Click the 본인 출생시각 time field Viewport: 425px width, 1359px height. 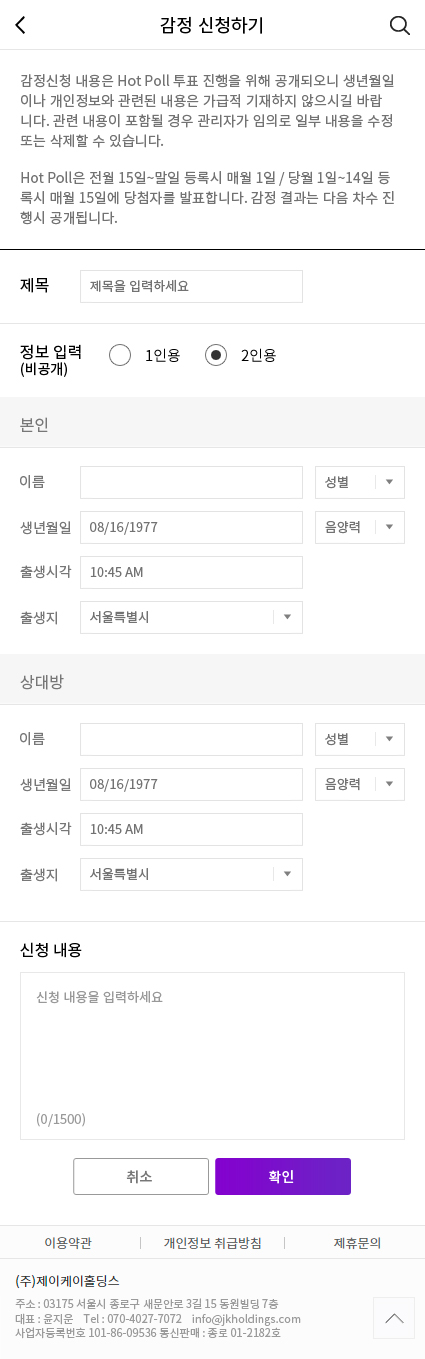[x=191, y=572]
